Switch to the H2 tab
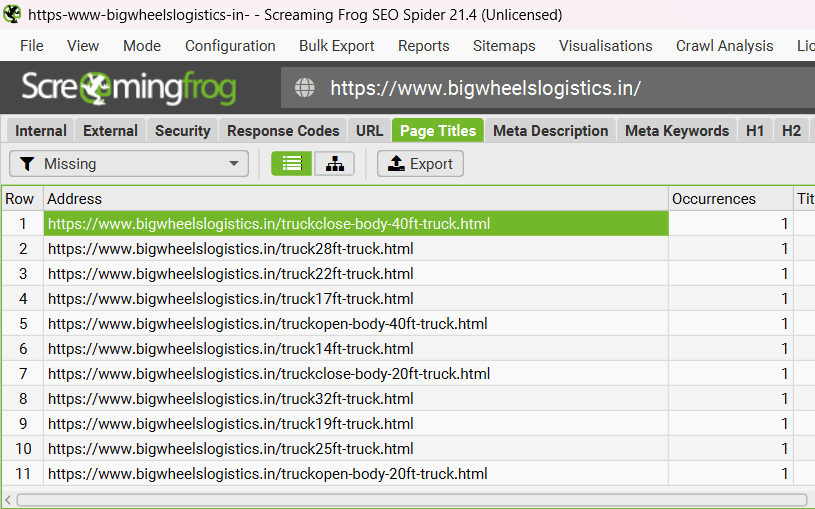 [x=792, y=130]
